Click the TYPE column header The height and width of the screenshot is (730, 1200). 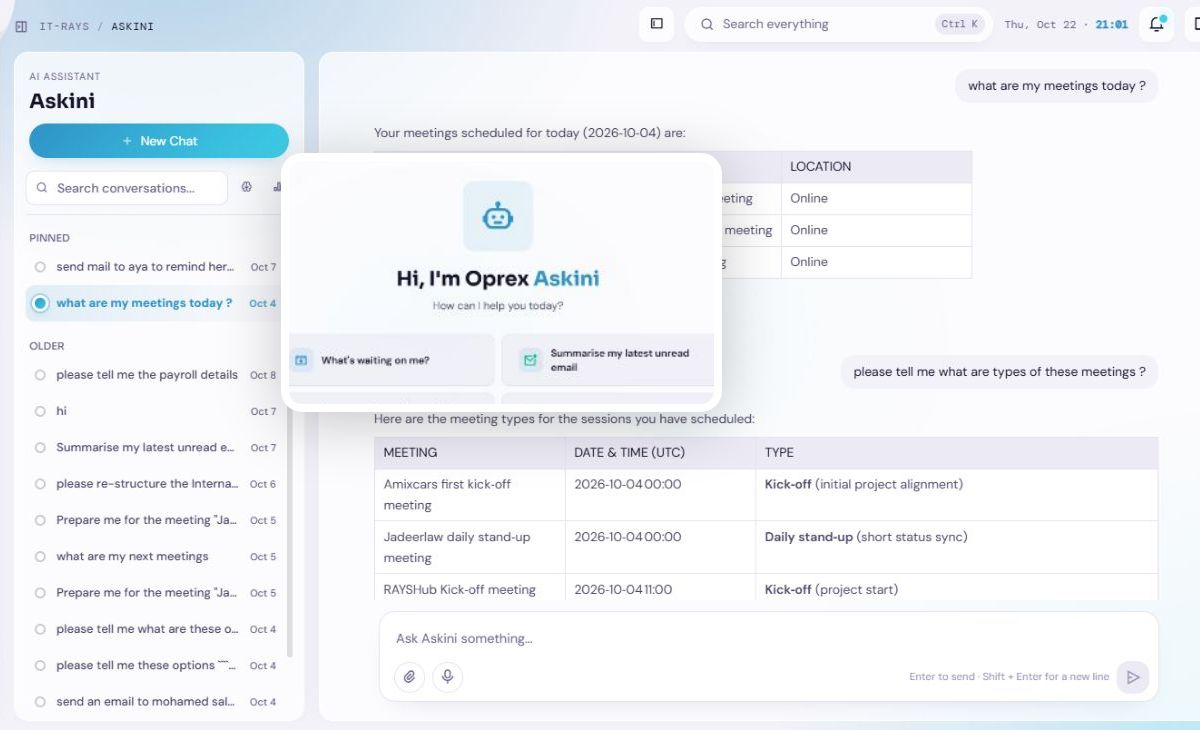tap(957, 453)
